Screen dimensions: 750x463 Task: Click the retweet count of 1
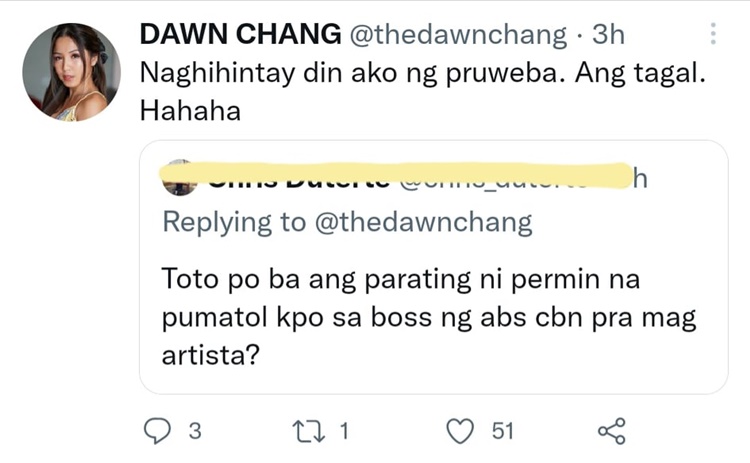pos(345,432)
